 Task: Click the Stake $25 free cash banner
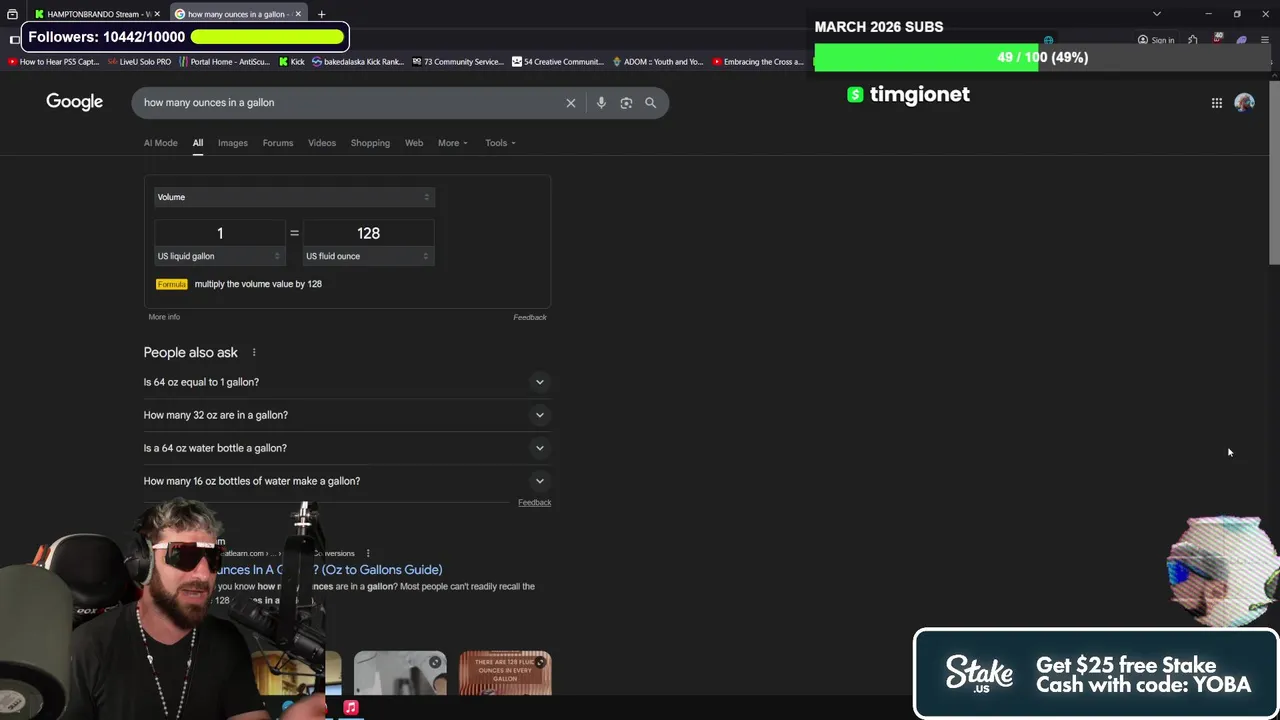click(x=1096, y=674)
